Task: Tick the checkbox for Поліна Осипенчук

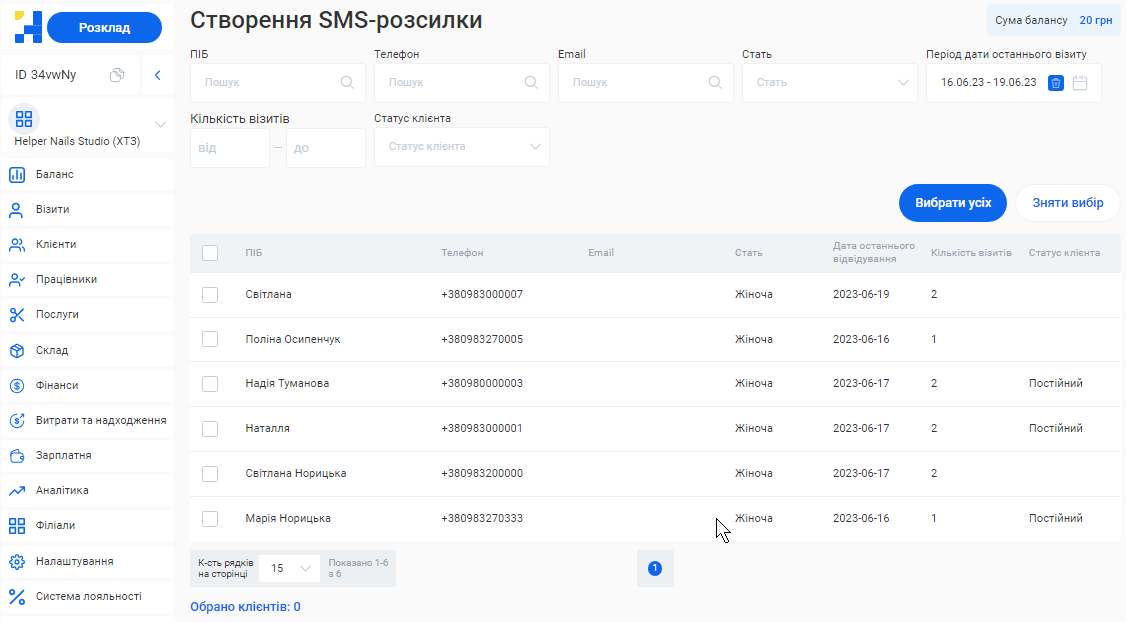Action: pos(210,339)
